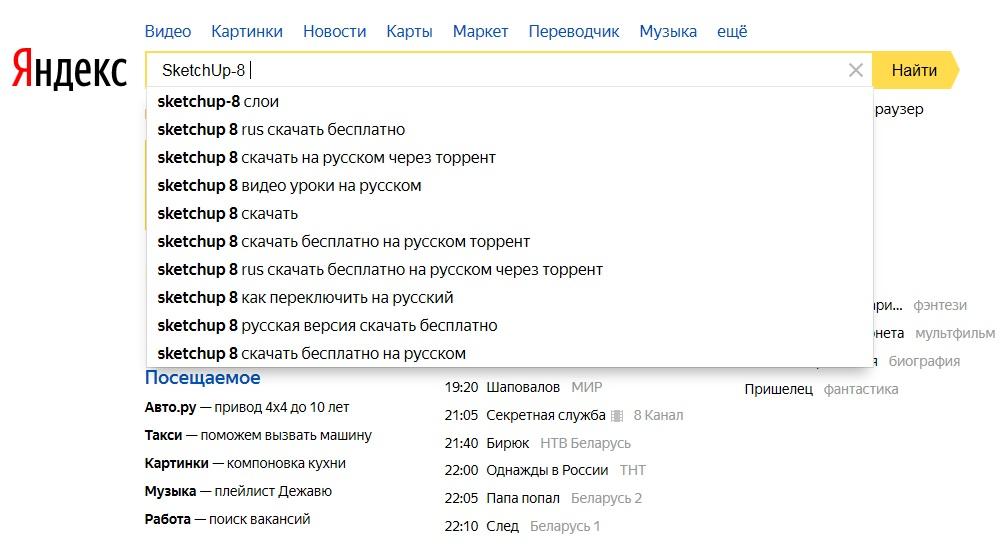The height and width of the screenshot is (560, 1008).
Task: Click the мультфильм genre label
Action: click(955, 333)
